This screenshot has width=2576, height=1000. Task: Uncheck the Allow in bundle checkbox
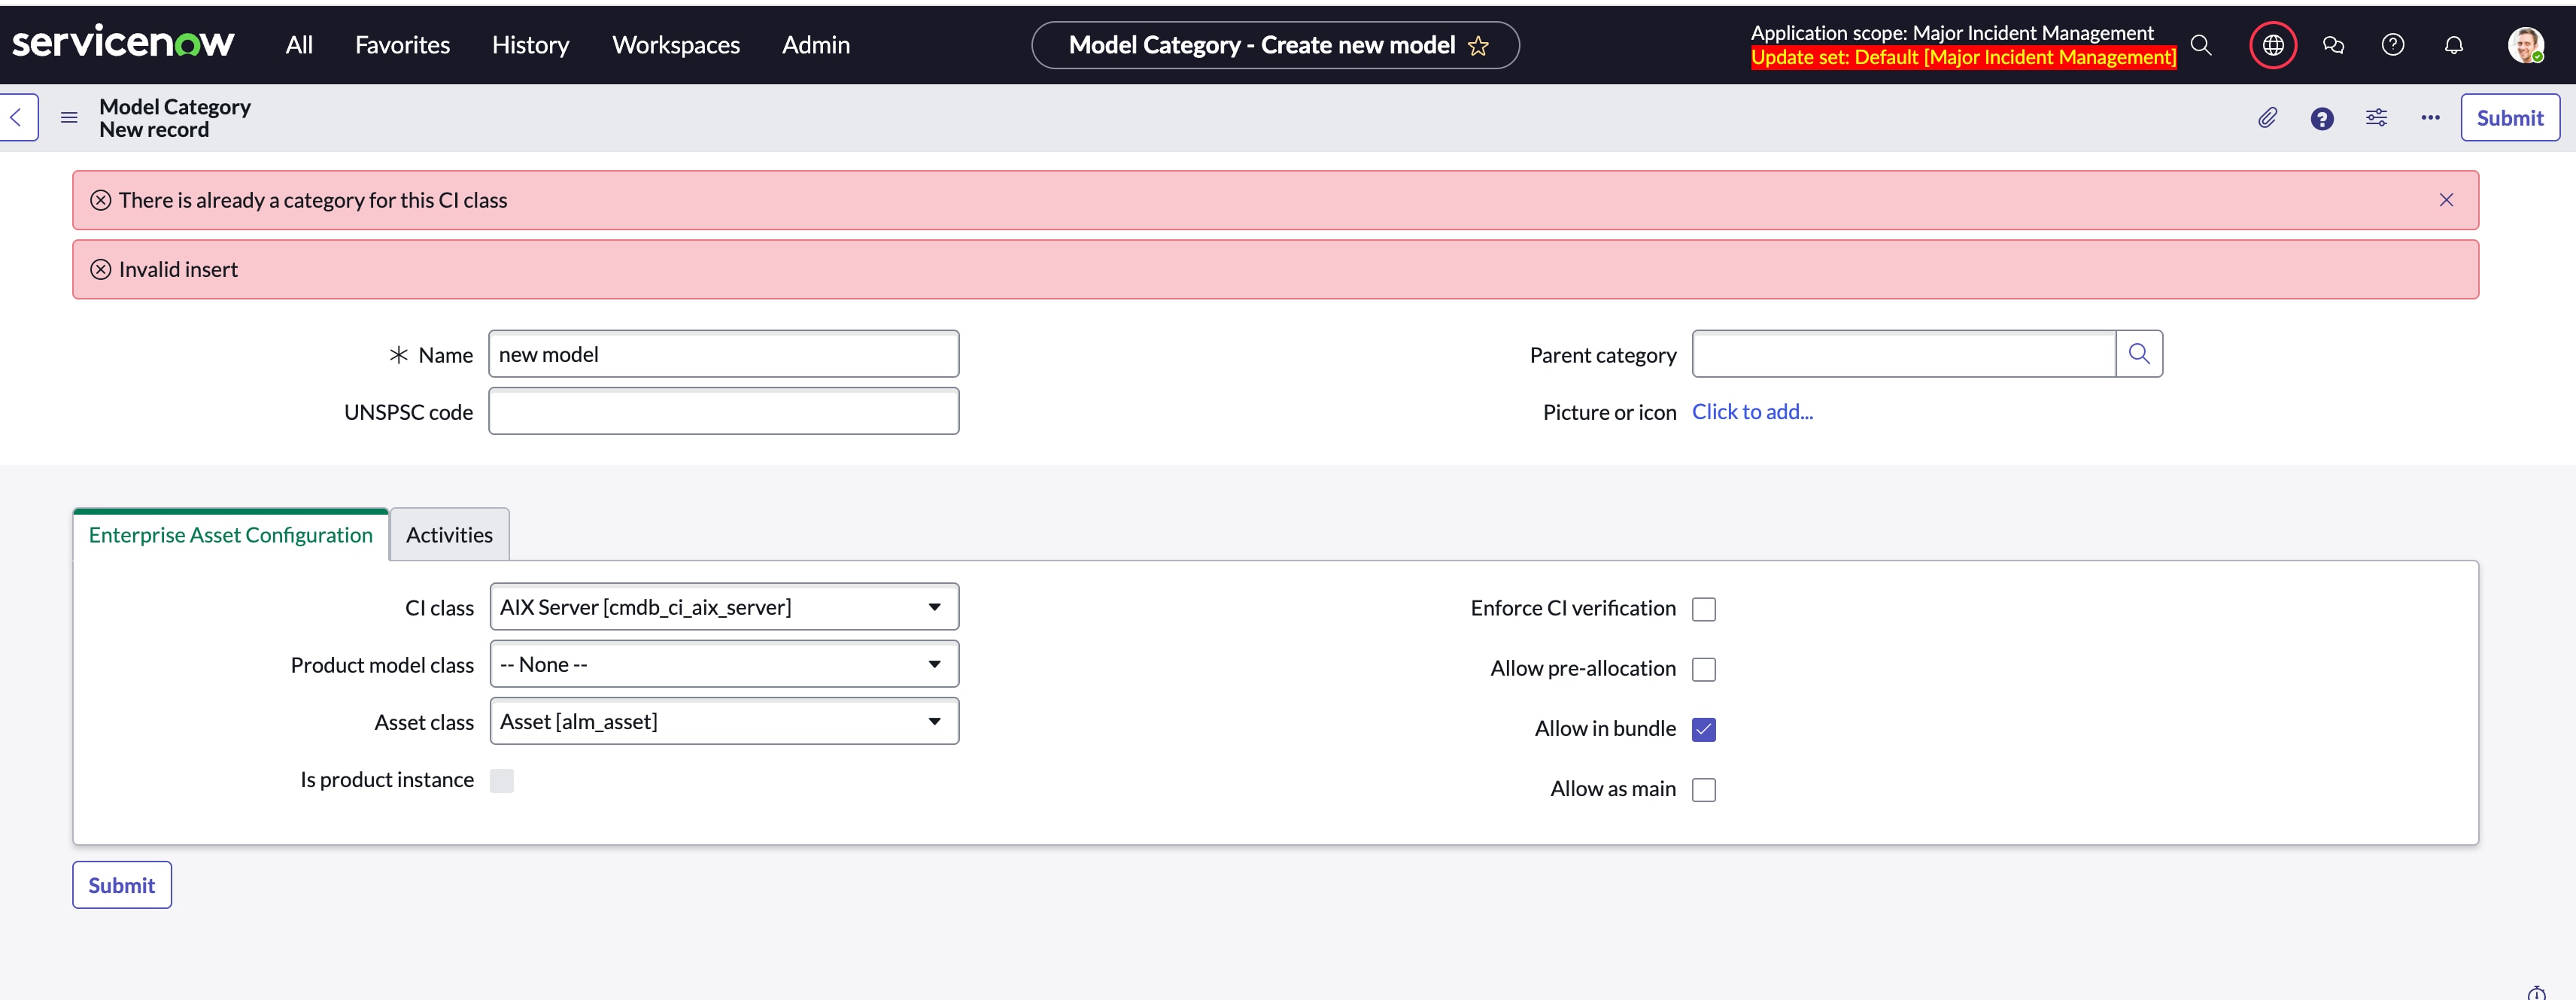[x=1704, y=729]
